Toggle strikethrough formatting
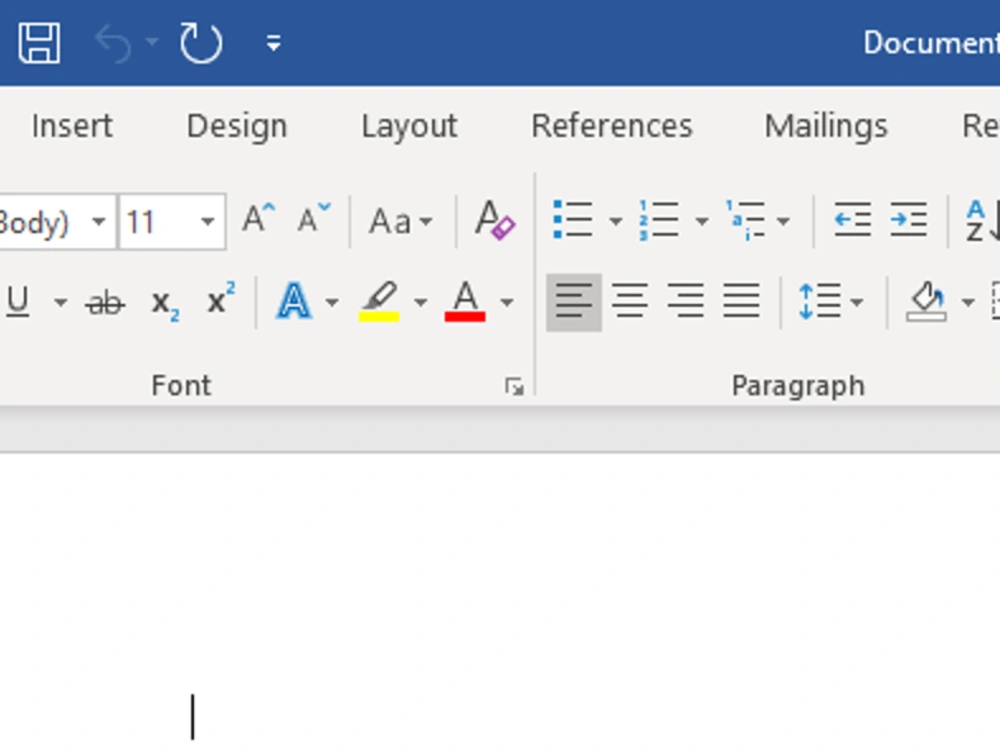This screenshot has height=750, width=1000. pyautogui.click(x=105, y=303)
